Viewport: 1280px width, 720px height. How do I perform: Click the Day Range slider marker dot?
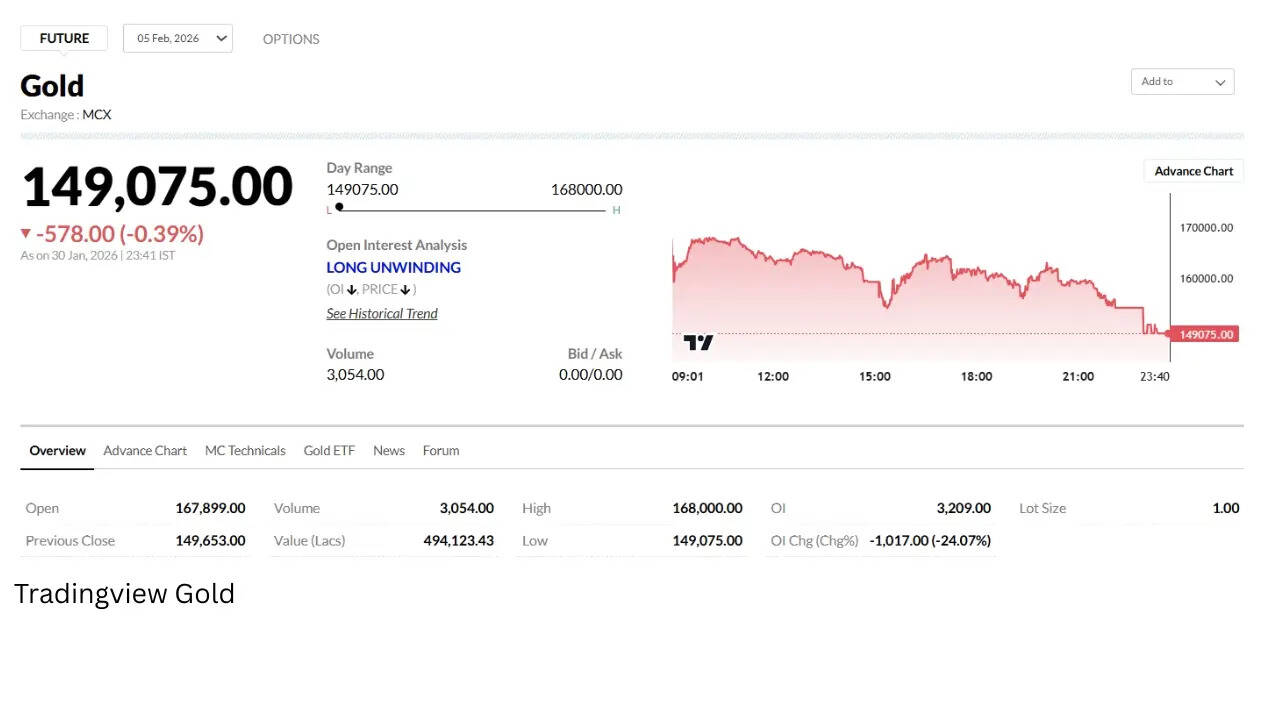(x=340, y=207)
